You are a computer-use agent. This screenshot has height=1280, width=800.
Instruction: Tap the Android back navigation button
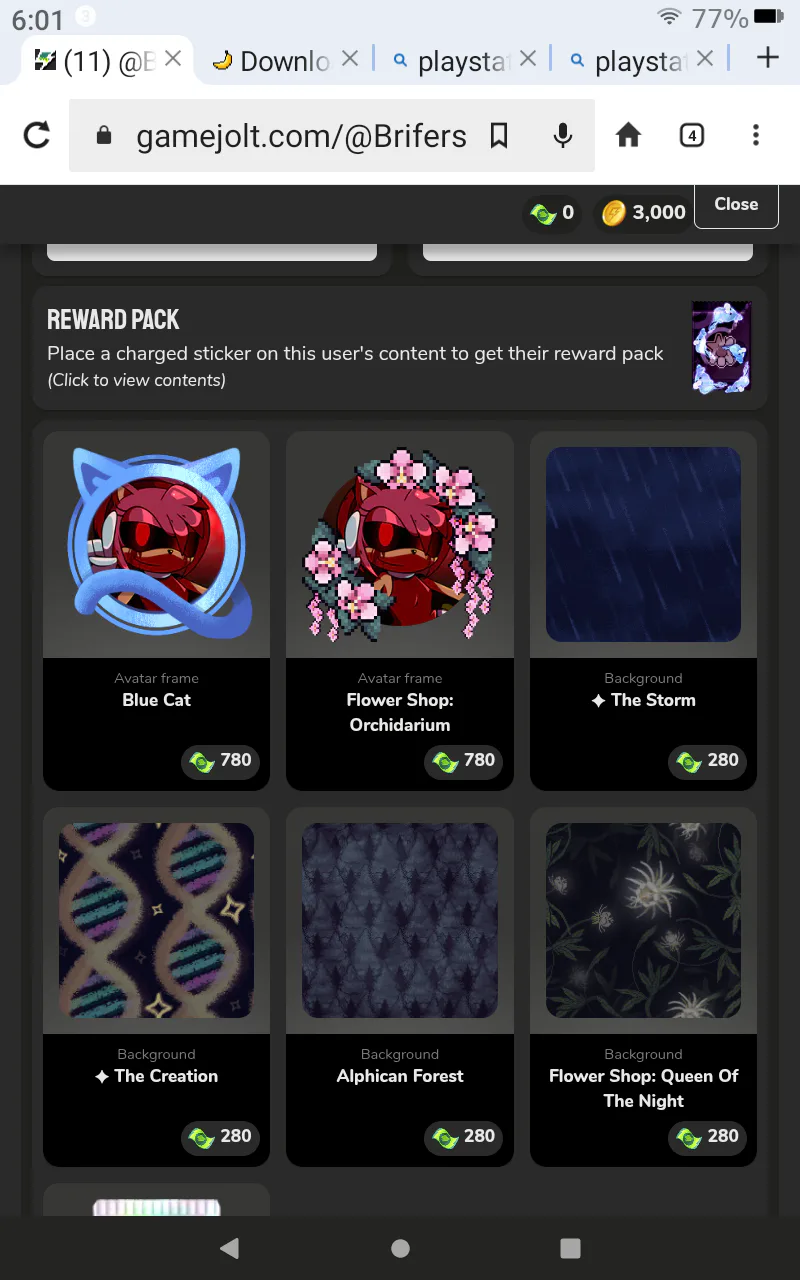tap(229, 1247)
